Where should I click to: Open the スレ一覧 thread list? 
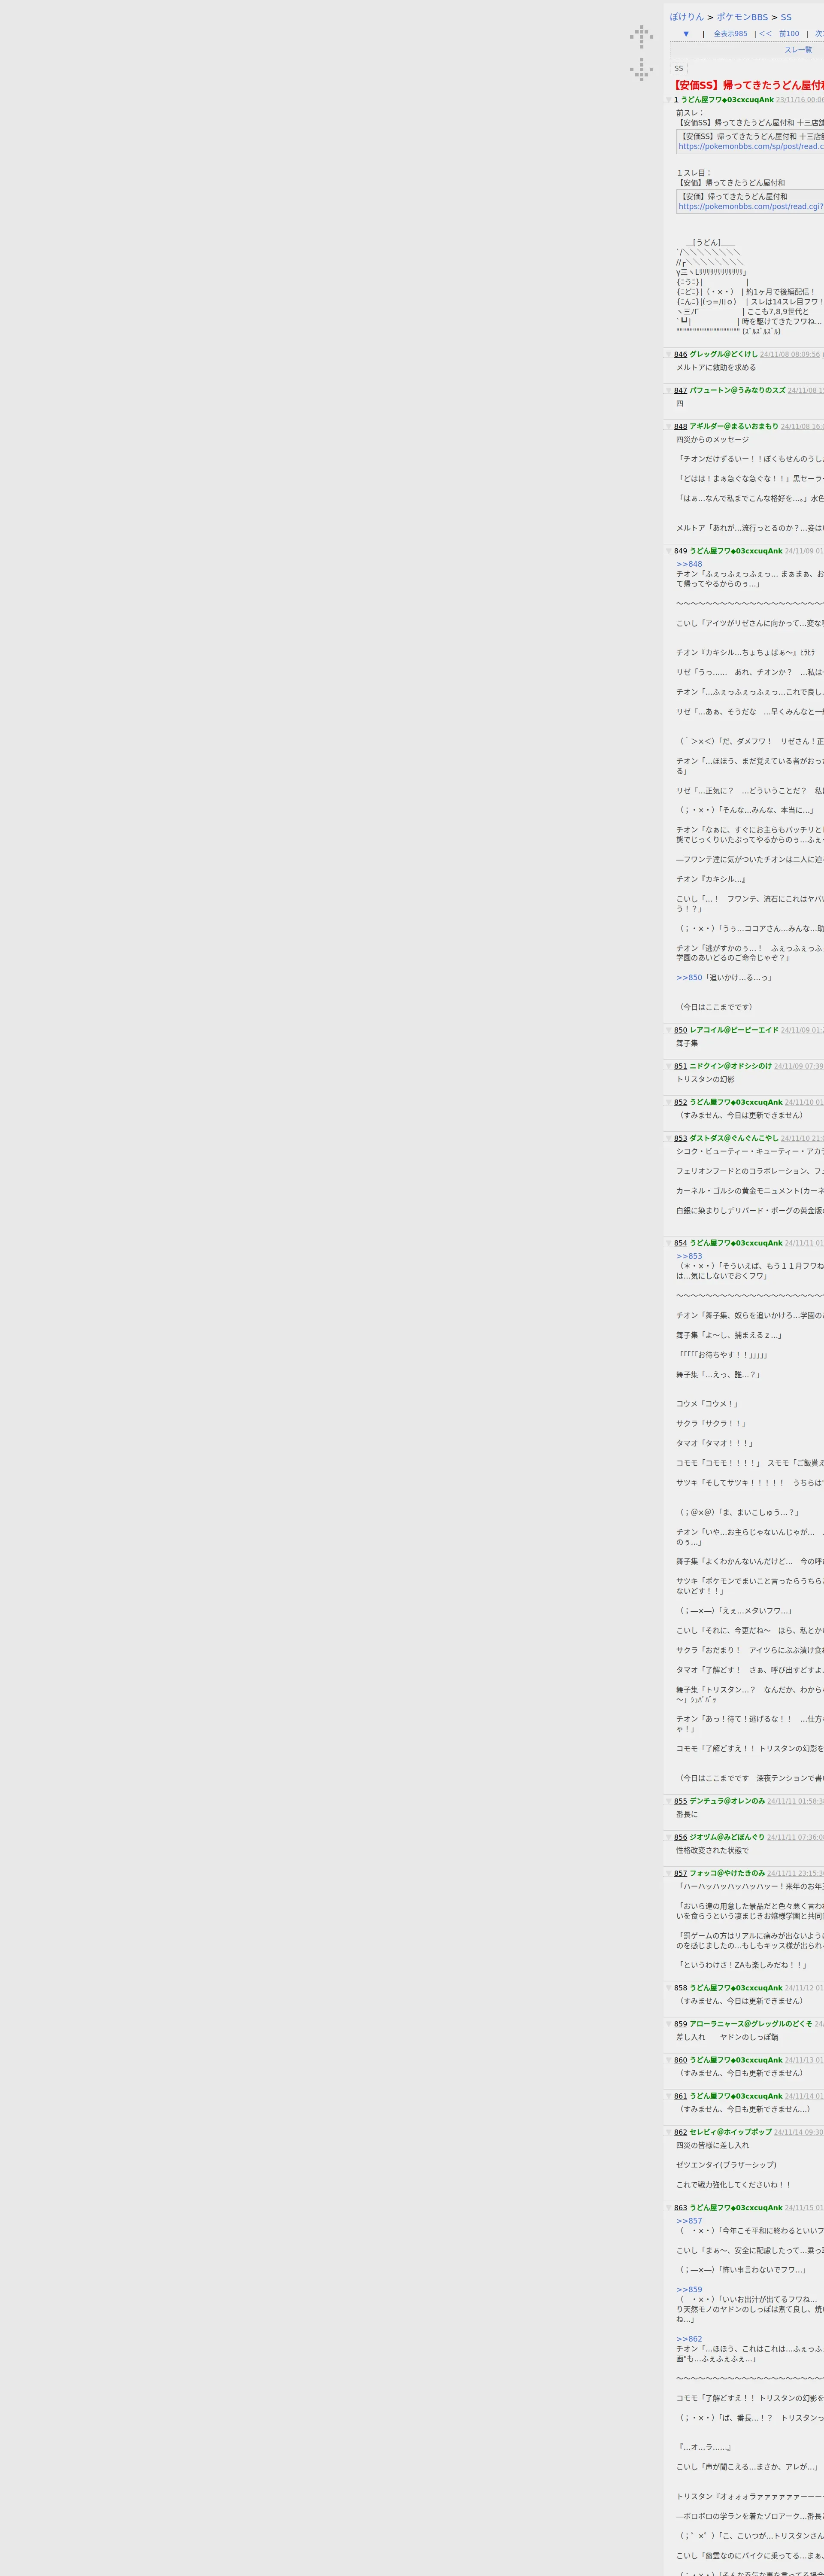click(x=797, y=50)
